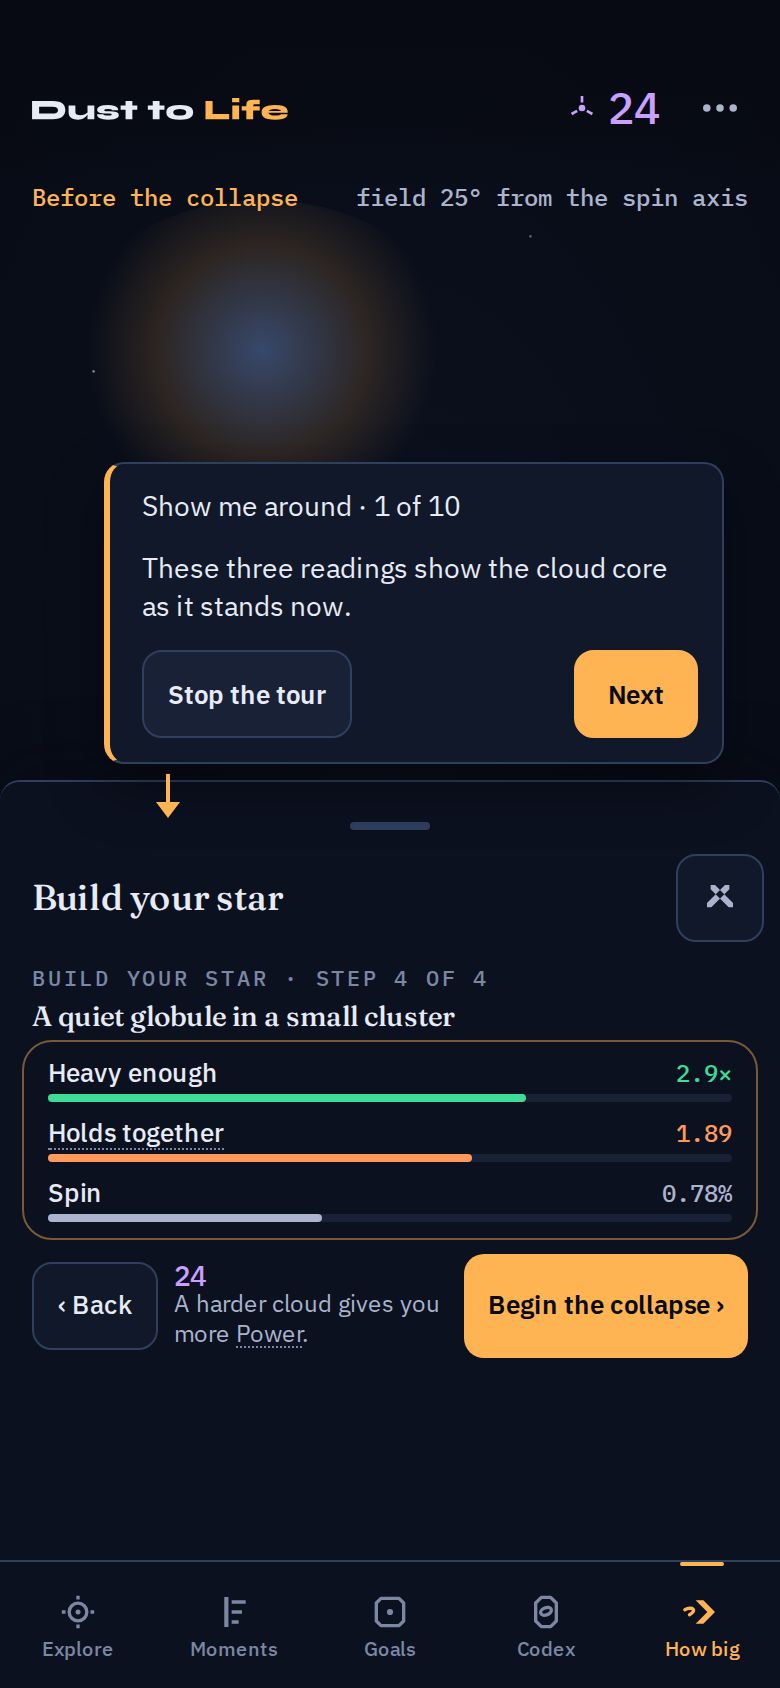Click the Heavy enough green progress bar
Viewport: 780px width, 1688px height.
tap(287, 1098)
